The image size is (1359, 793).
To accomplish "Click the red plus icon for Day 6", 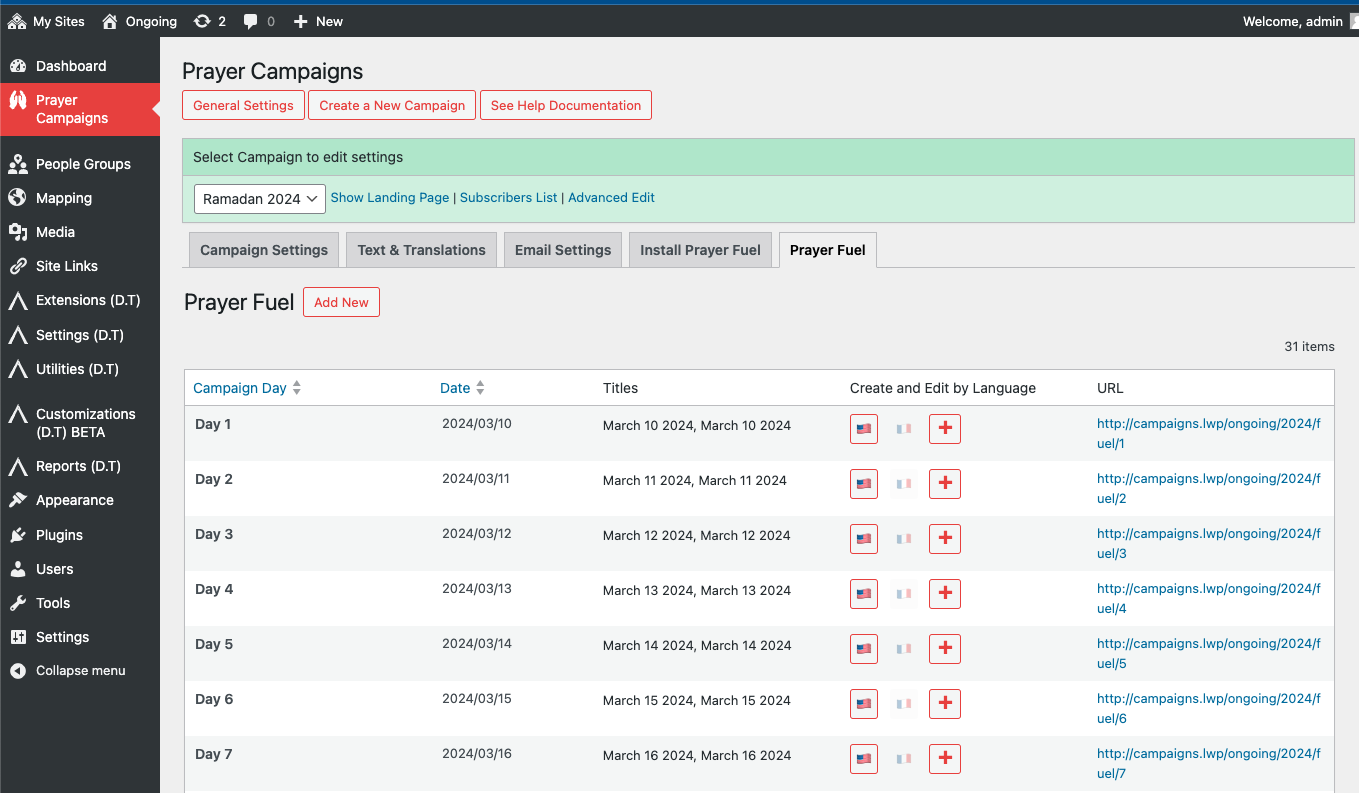I will point(945,703).
